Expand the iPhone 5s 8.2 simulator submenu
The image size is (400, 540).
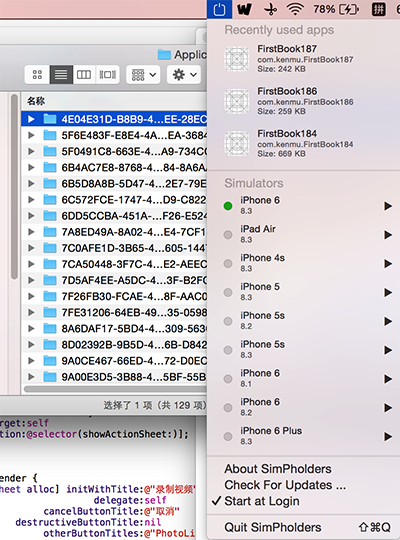coord(388,321)
